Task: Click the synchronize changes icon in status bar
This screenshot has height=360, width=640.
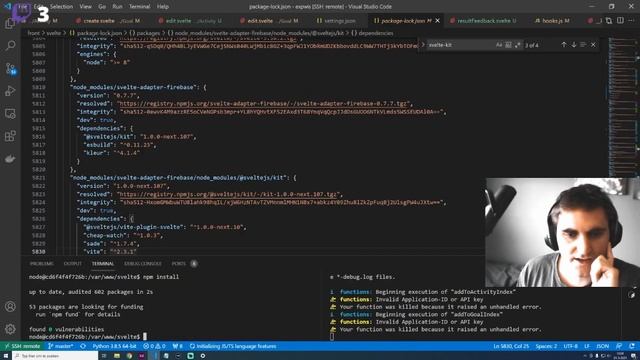Action: [83, 346]
